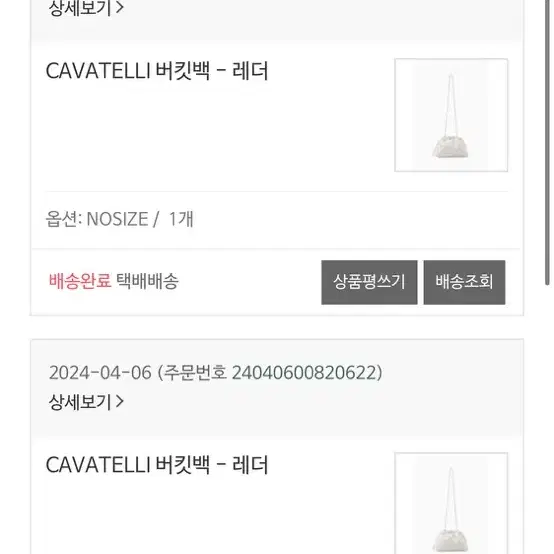Click 상품평쓰기 review button

pos(369,282)
